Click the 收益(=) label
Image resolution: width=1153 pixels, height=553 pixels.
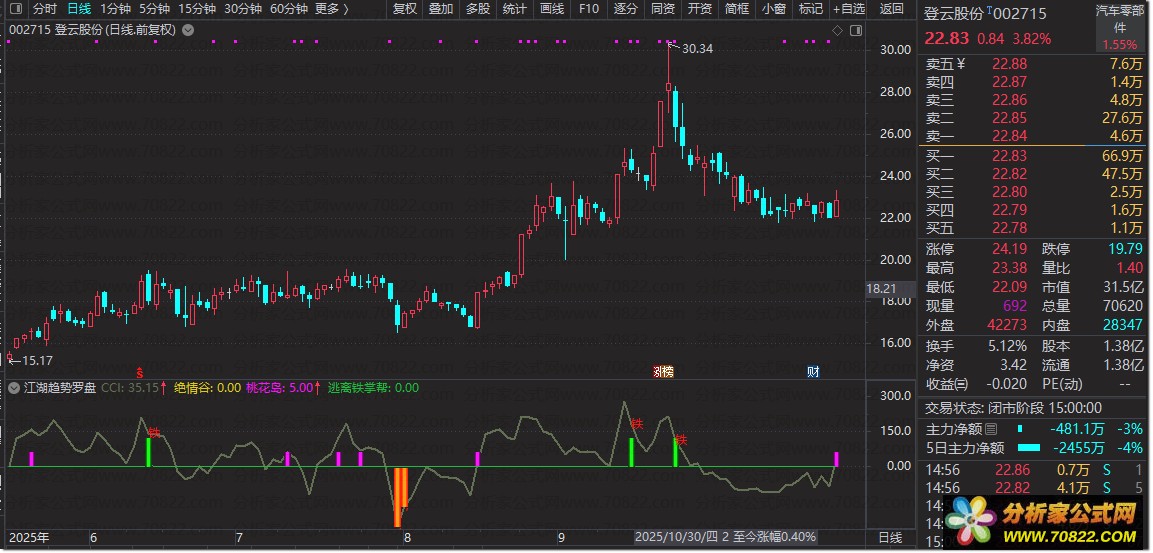pos(947,384)
